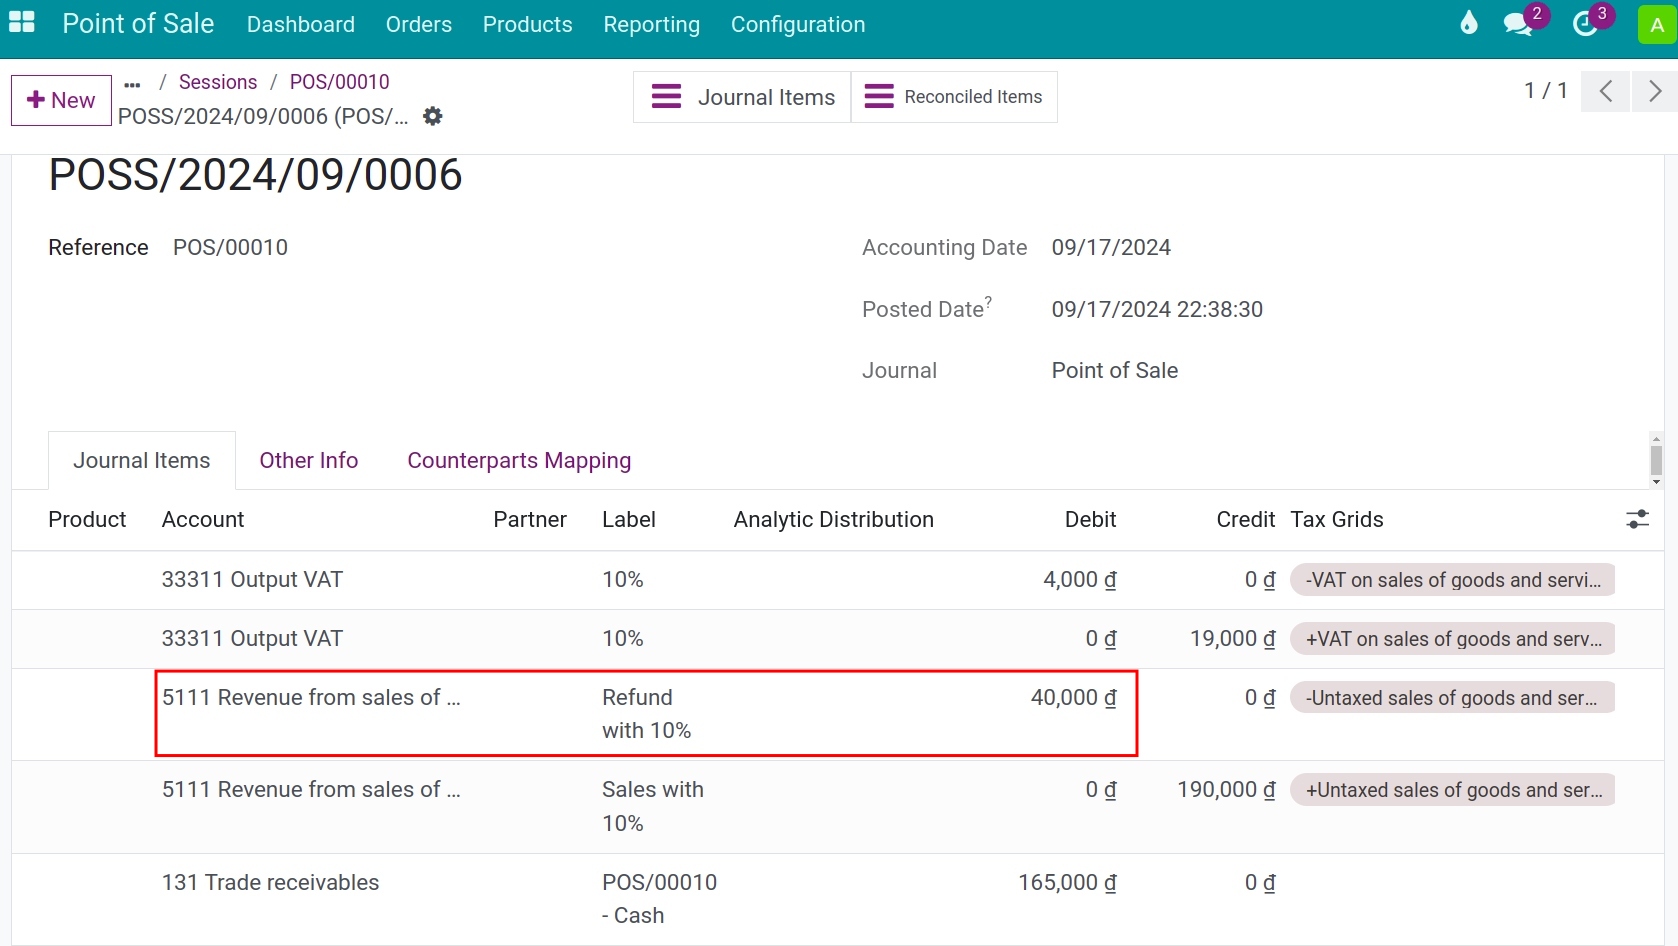Screen dimensions: 1678x946
Task: Click the 165,000 ₫ debit cell
Action: click(1067, 882)
